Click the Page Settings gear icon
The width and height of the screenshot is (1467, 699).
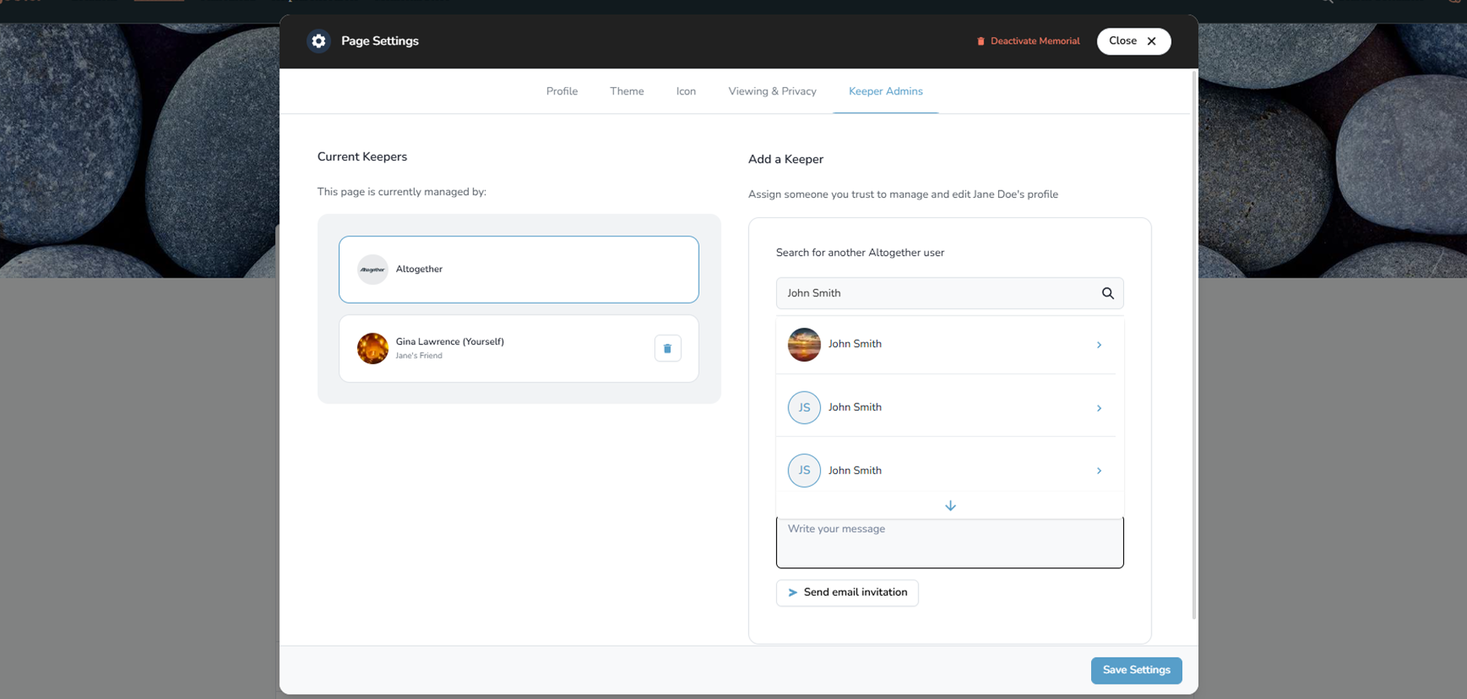(318, 41)
